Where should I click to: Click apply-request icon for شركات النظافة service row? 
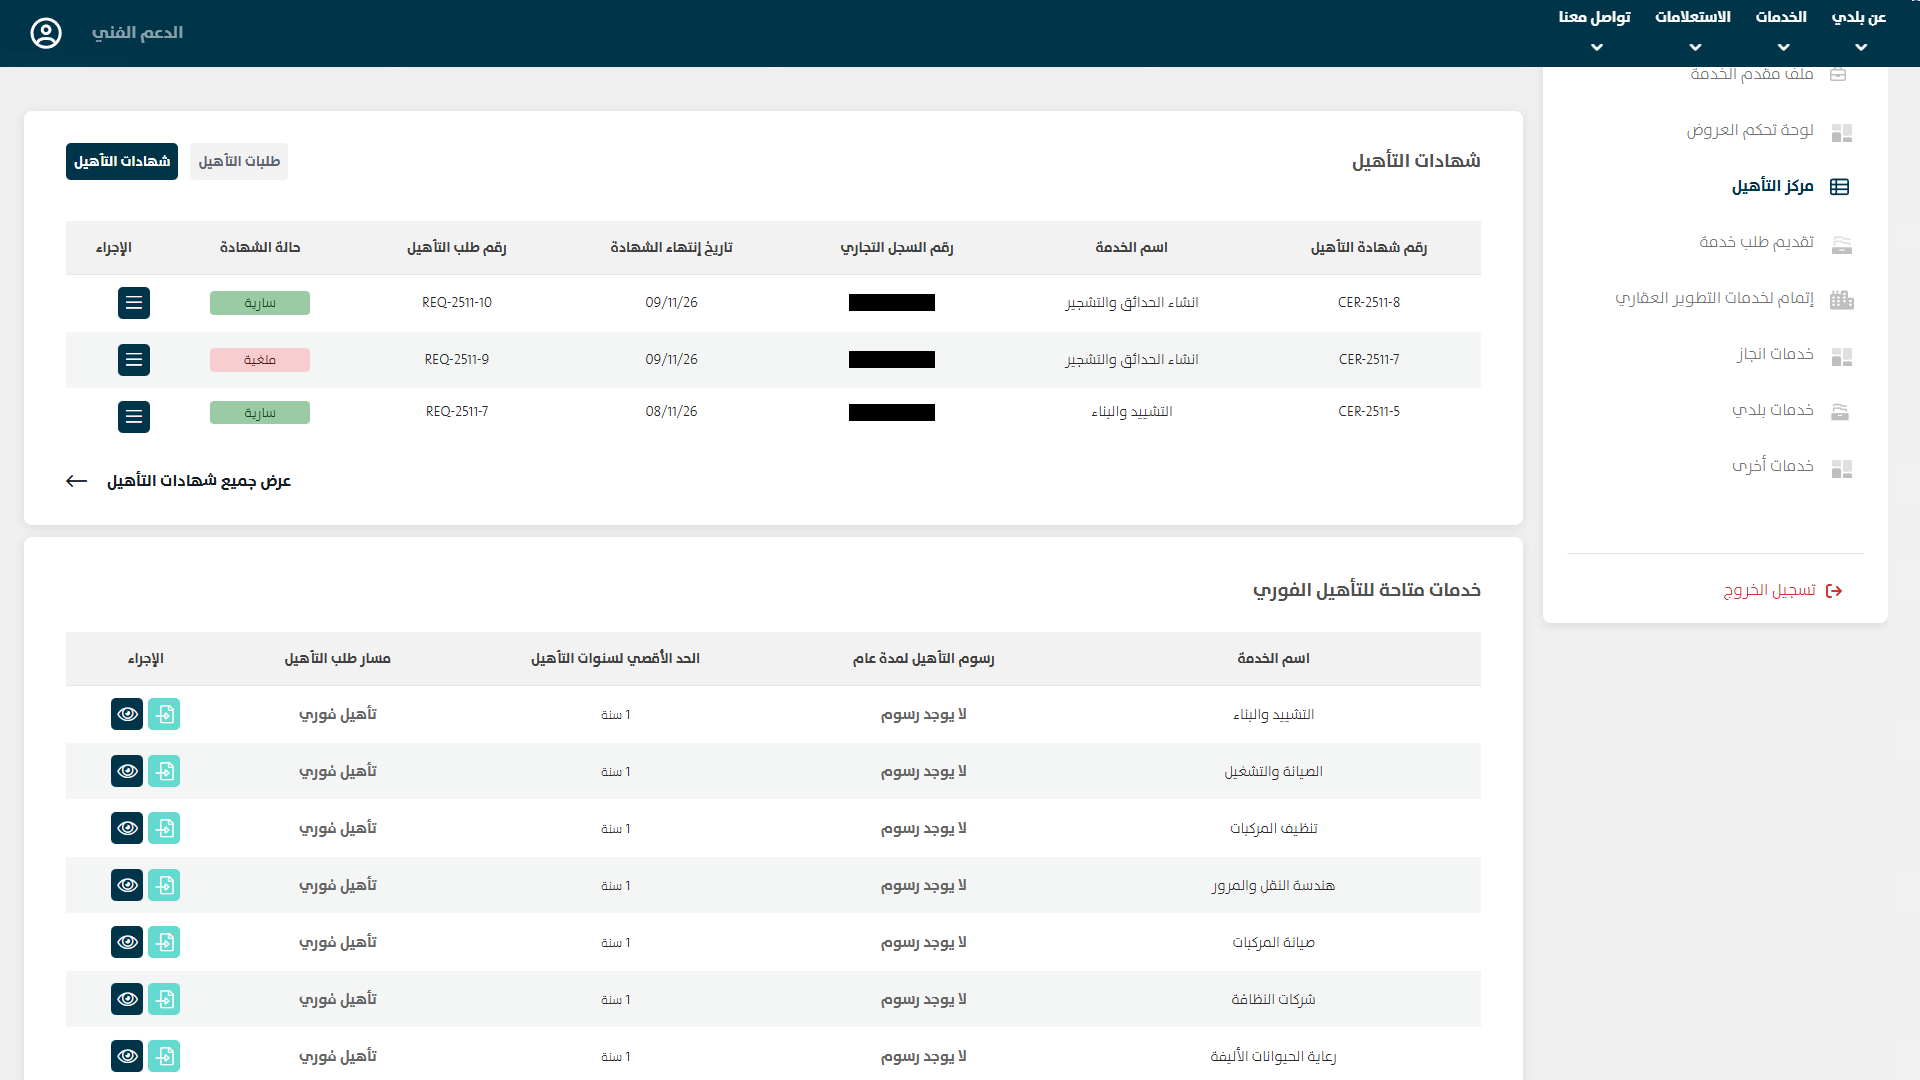pyautogui.click(x=164, y=999)
